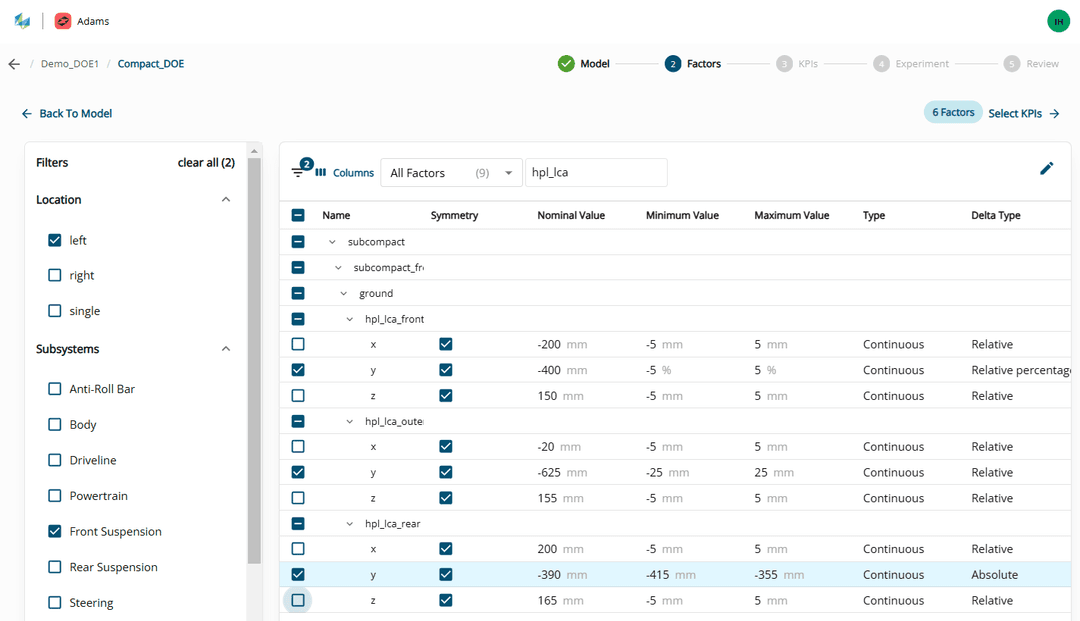The width and height of the screenshot is (1080, 621).
Task: Click the pencil edit icon
Action: (1046, 168)
